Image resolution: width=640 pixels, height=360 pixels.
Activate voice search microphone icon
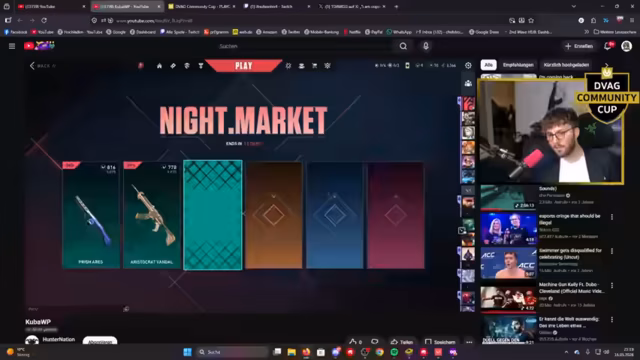(x=426, y=46)
